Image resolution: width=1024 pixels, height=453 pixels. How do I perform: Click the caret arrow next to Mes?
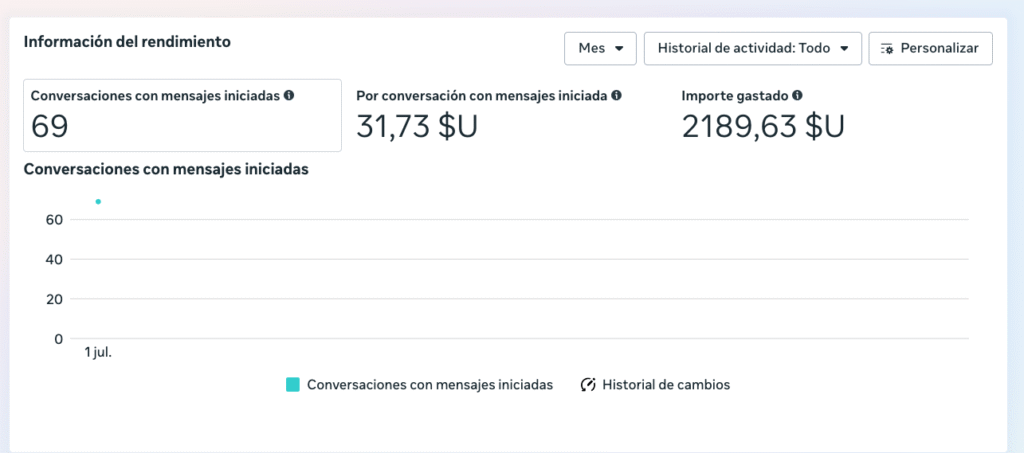(x=620, y=48)
